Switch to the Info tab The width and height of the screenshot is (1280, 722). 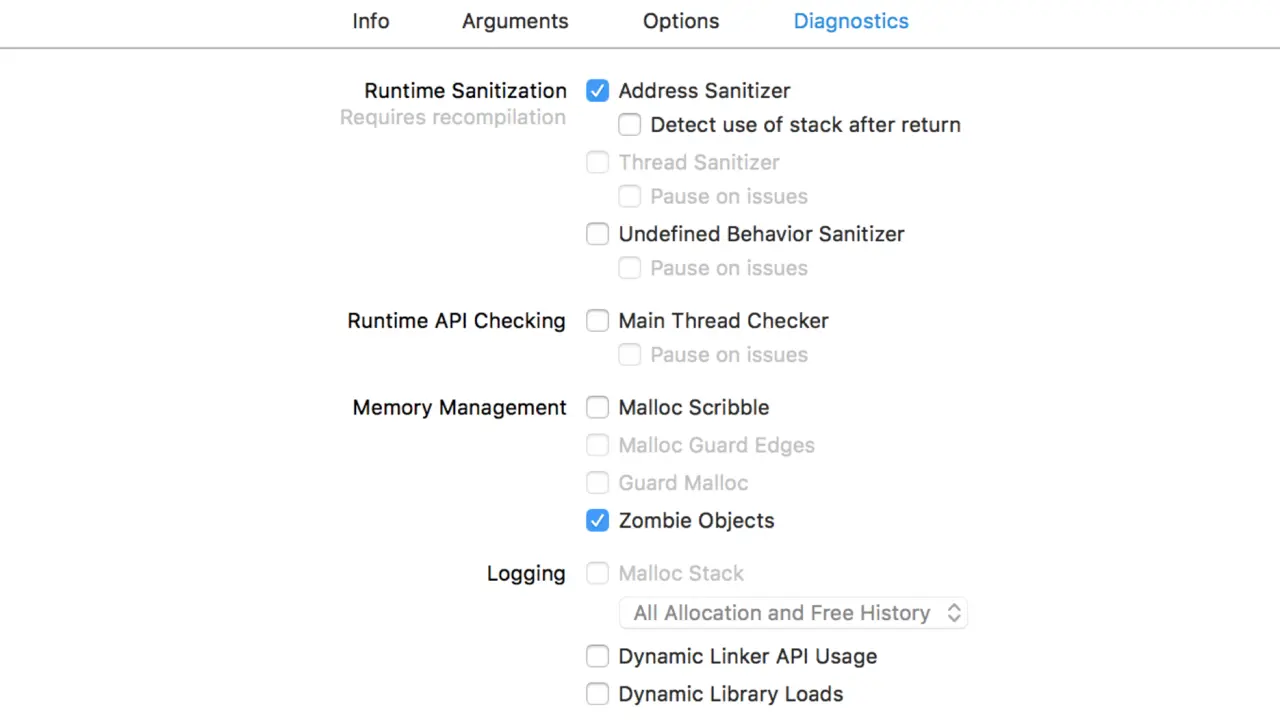(x=370, y=21)
